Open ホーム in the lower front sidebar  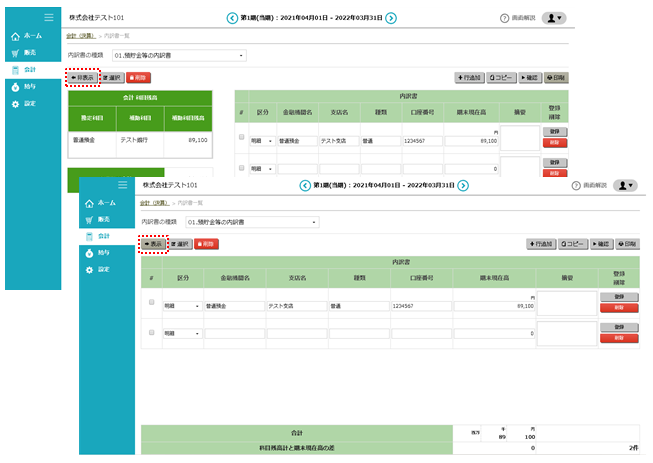pos(104,201)
